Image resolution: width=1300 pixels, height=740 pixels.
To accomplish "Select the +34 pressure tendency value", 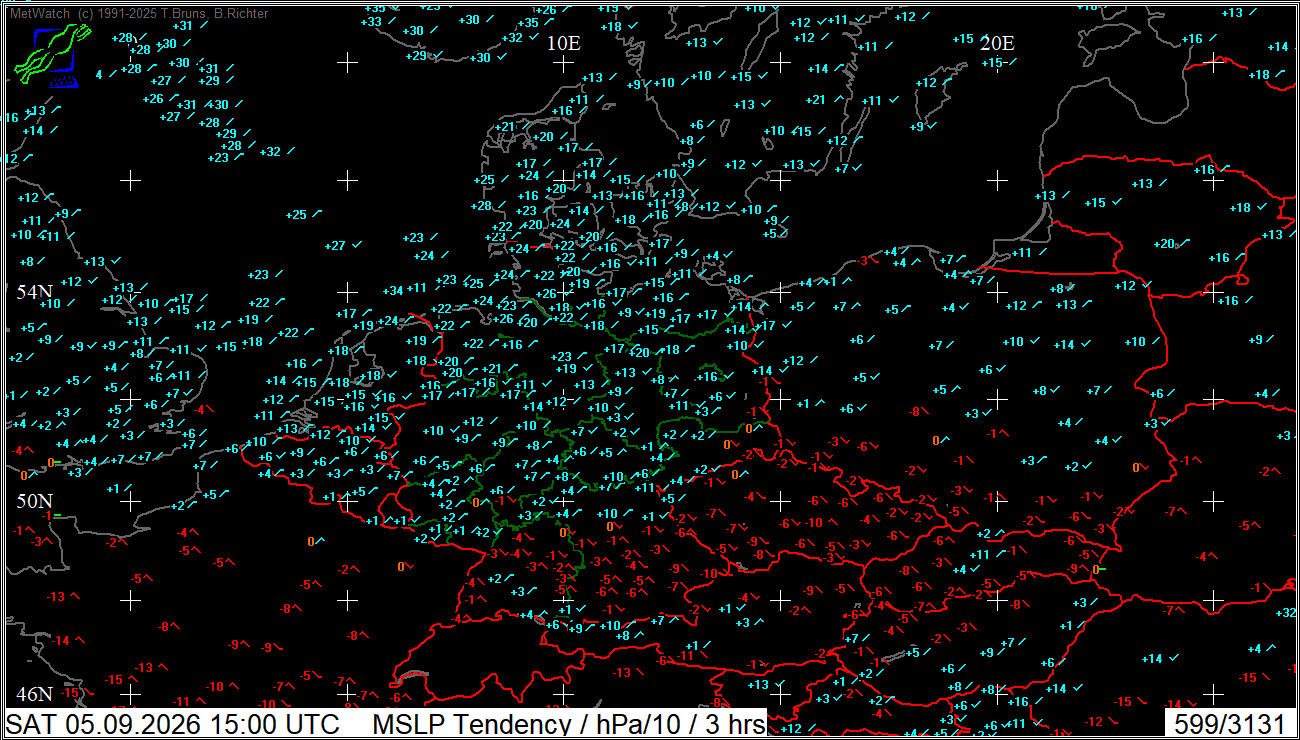I will (x=392, y=291).
